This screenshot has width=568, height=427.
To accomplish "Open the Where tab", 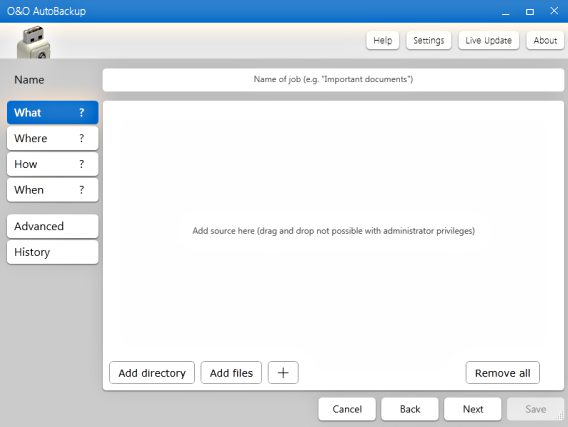I will pyautogui.click(x=53, y=138).
